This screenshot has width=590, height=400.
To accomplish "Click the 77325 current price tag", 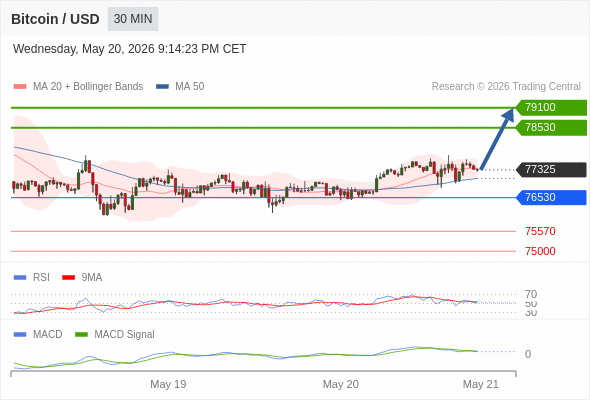I will 551,170.
